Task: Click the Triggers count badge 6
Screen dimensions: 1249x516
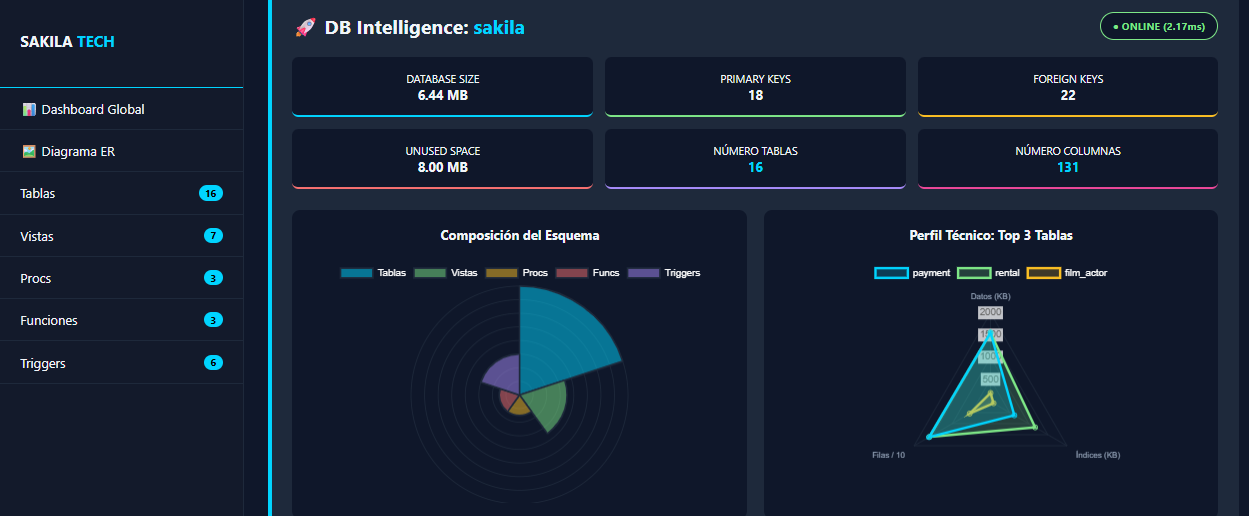Action: click(213, 363)
